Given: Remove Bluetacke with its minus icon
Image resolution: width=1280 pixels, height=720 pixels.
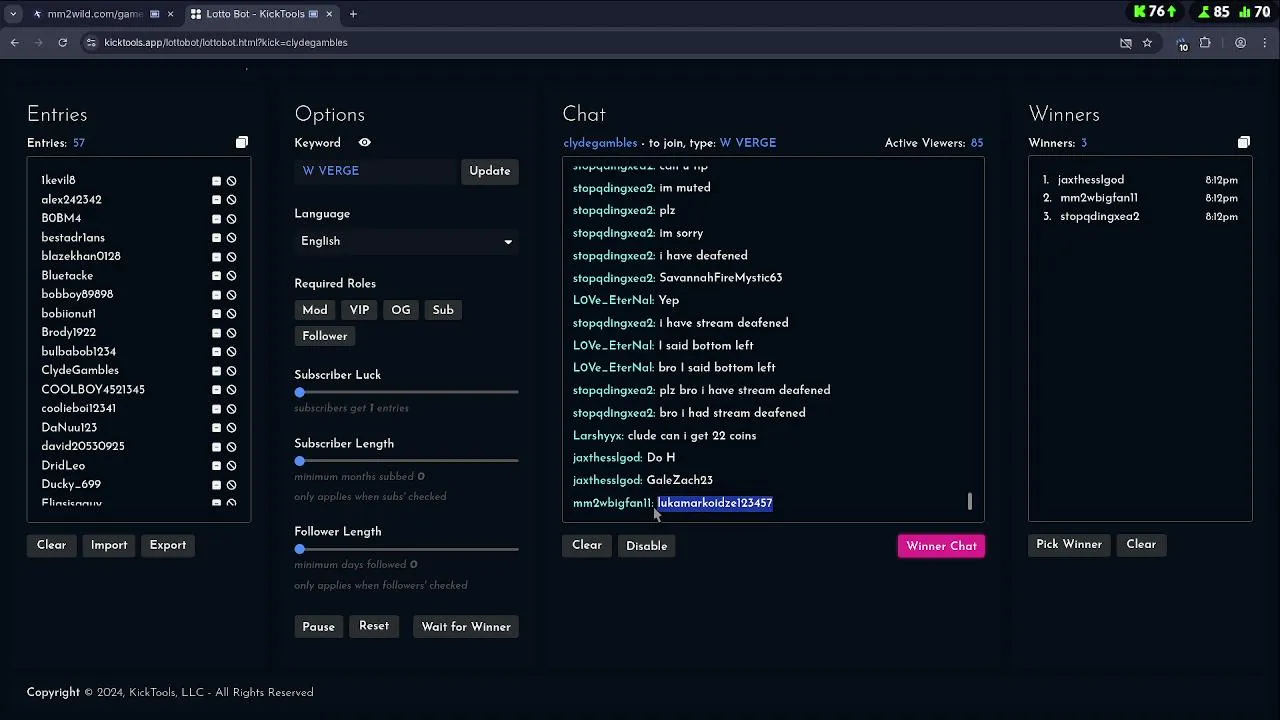Looking at the screenshot, I should 216,276.
